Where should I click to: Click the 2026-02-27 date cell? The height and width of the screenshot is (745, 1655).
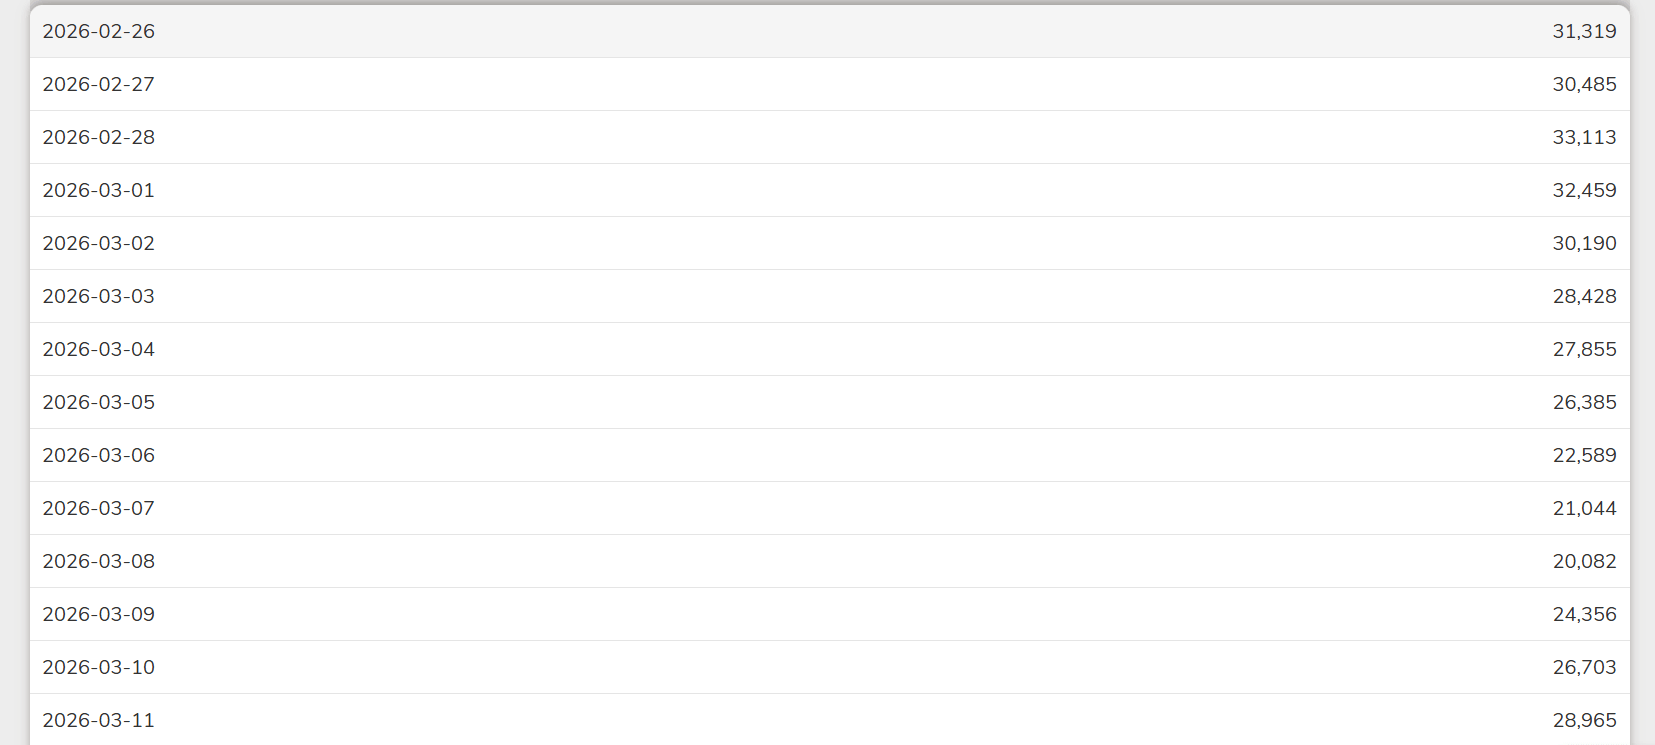(x=98, y=84)
